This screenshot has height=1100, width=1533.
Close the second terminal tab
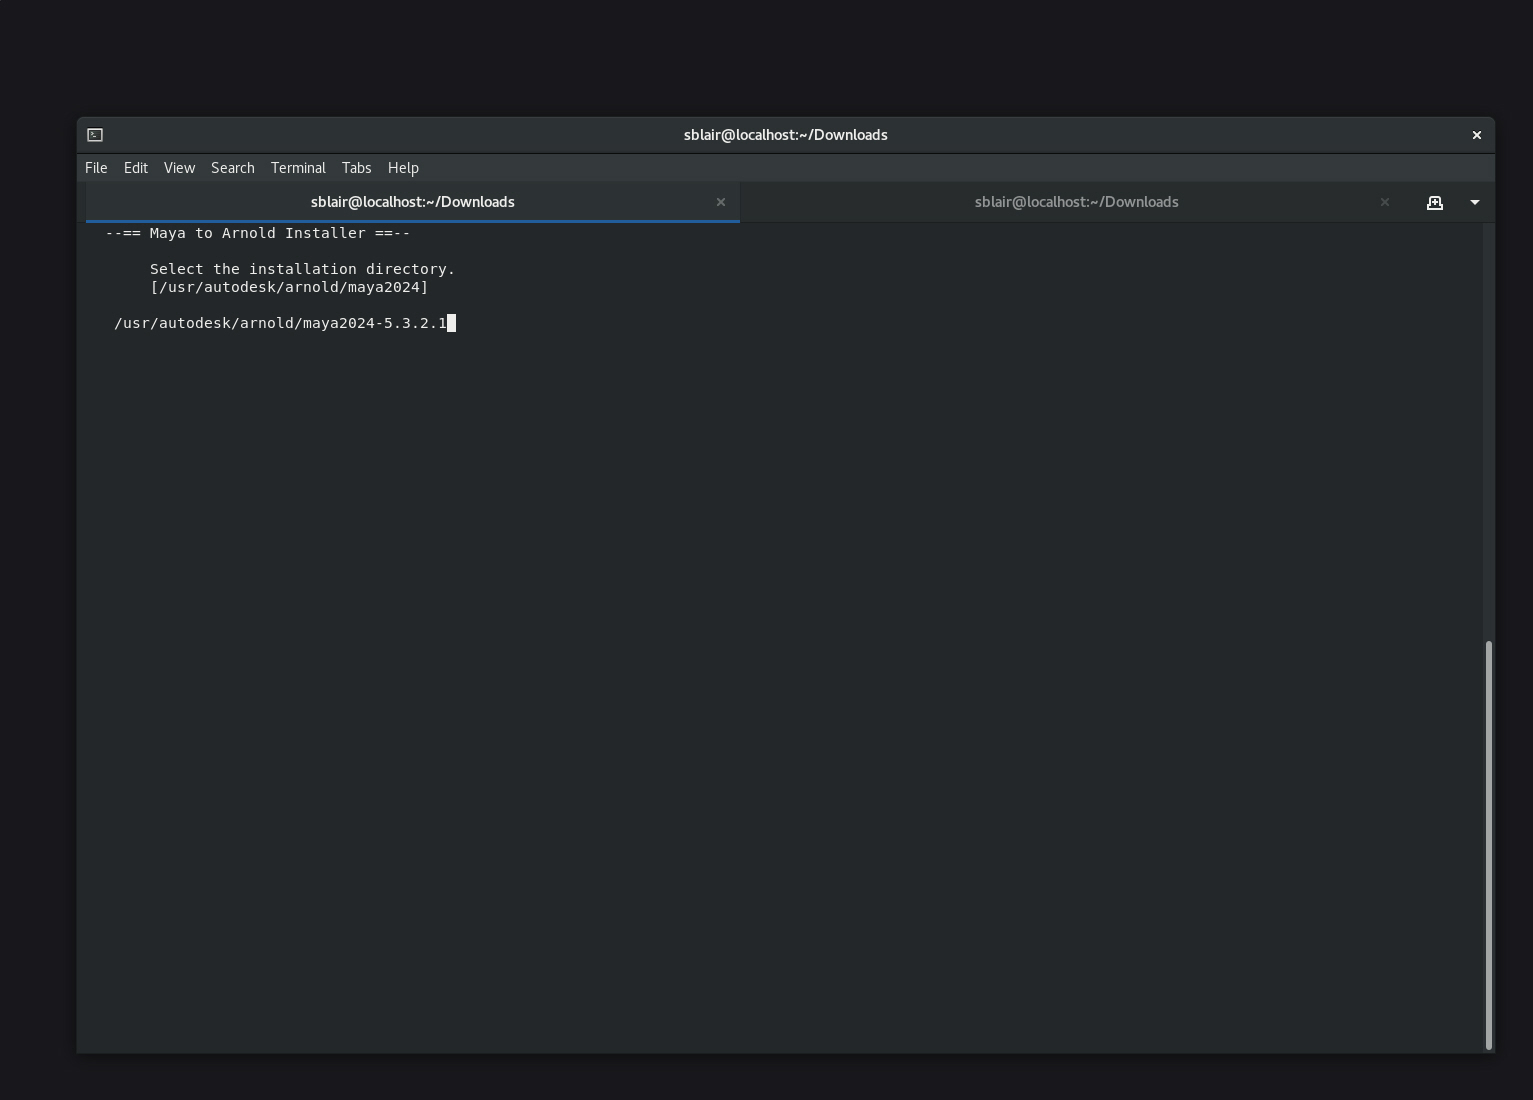click(x=1385, y=202)
